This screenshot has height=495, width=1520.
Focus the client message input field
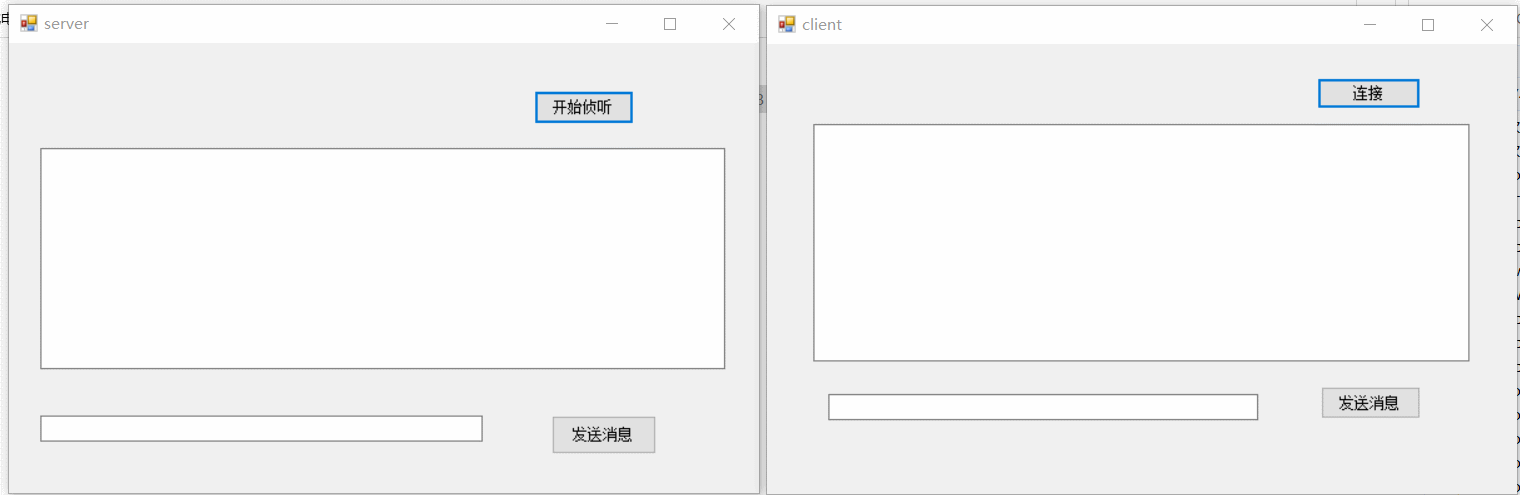1042,407
